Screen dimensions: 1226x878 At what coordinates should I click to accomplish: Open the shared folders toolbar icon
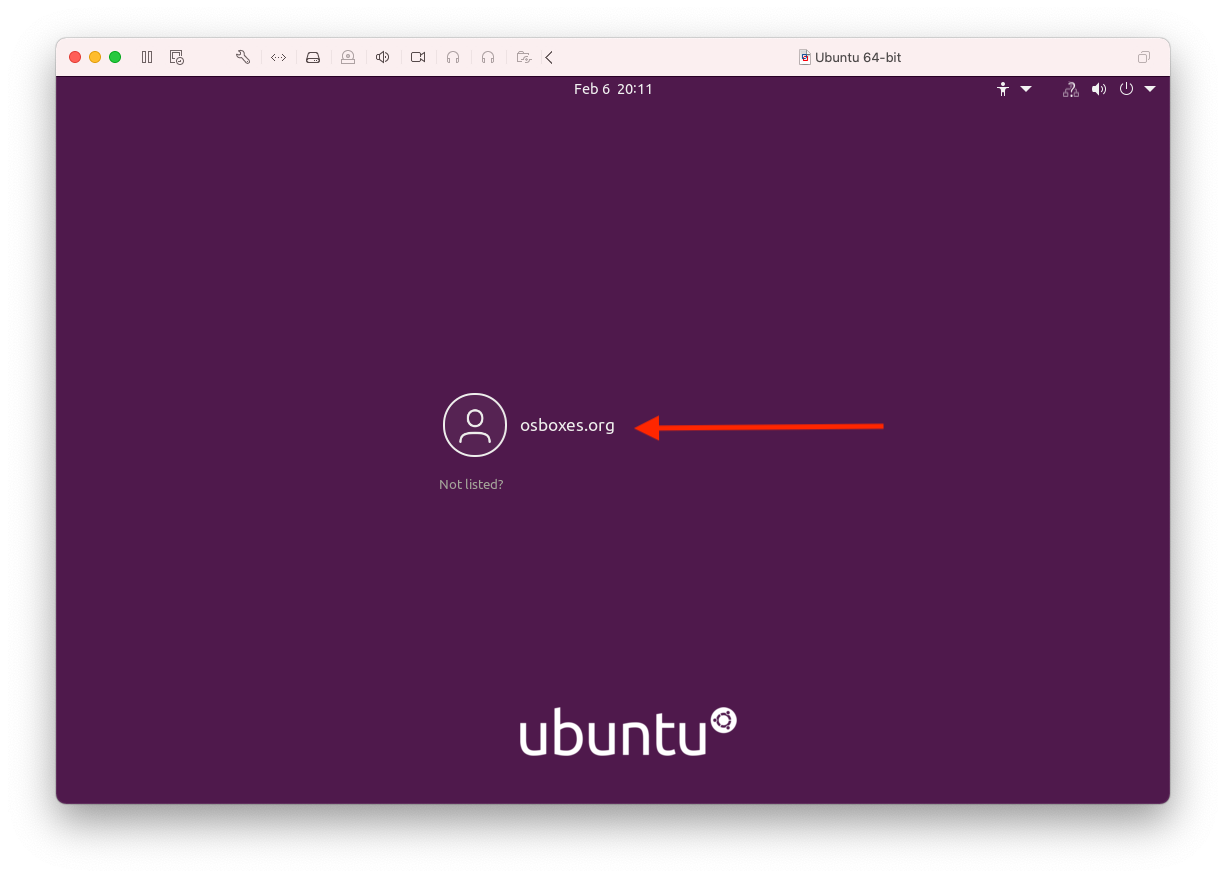(523, 57)
